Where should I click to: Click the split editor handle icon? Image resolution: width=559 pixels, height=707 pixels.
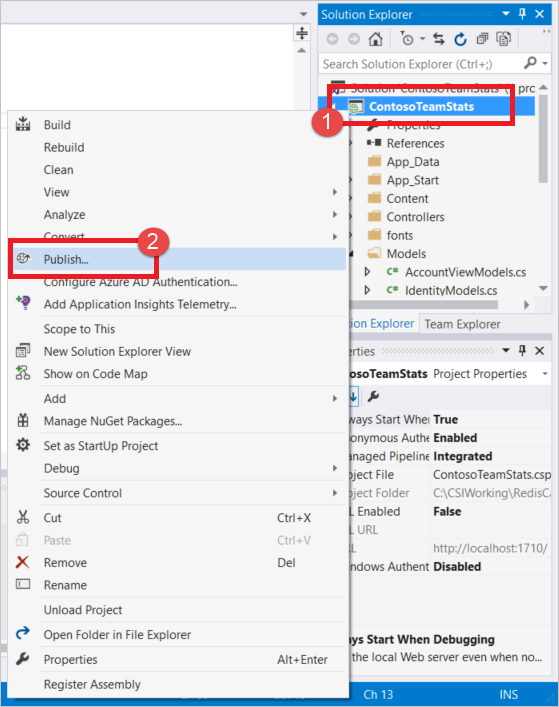302,33
